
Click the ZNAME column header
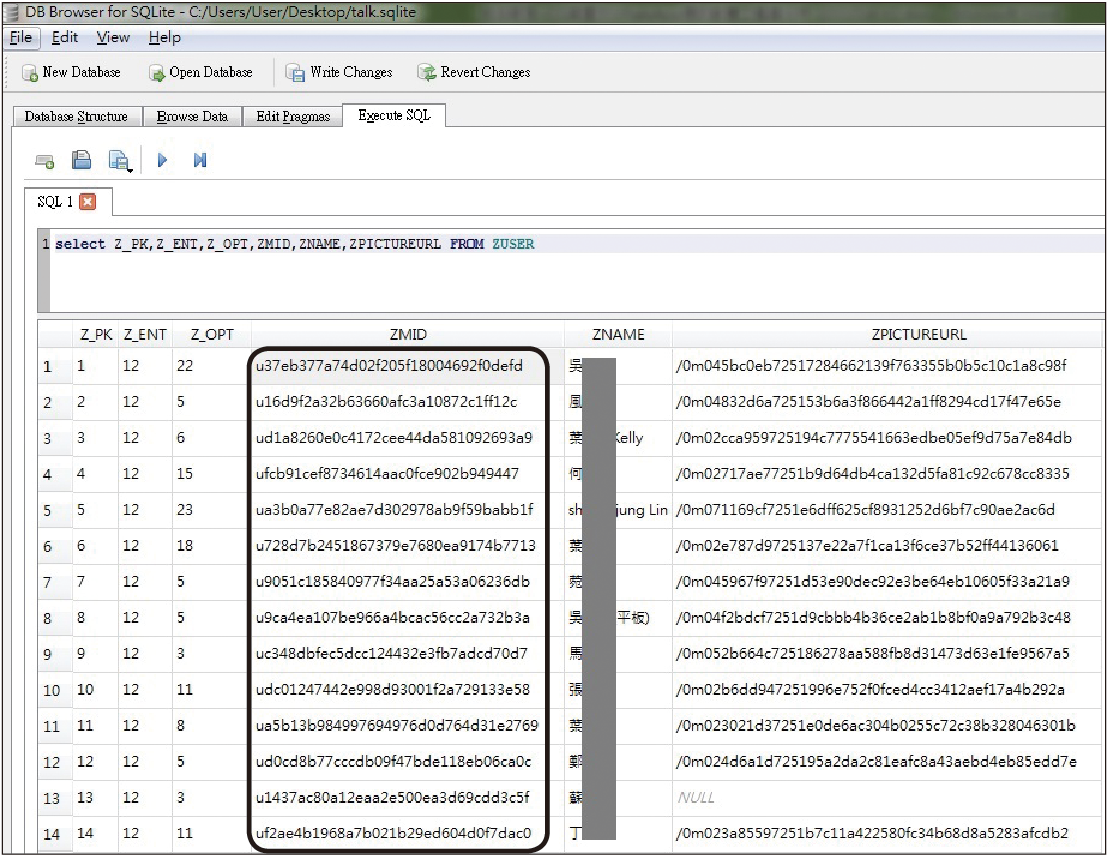(x=618, y=335)
